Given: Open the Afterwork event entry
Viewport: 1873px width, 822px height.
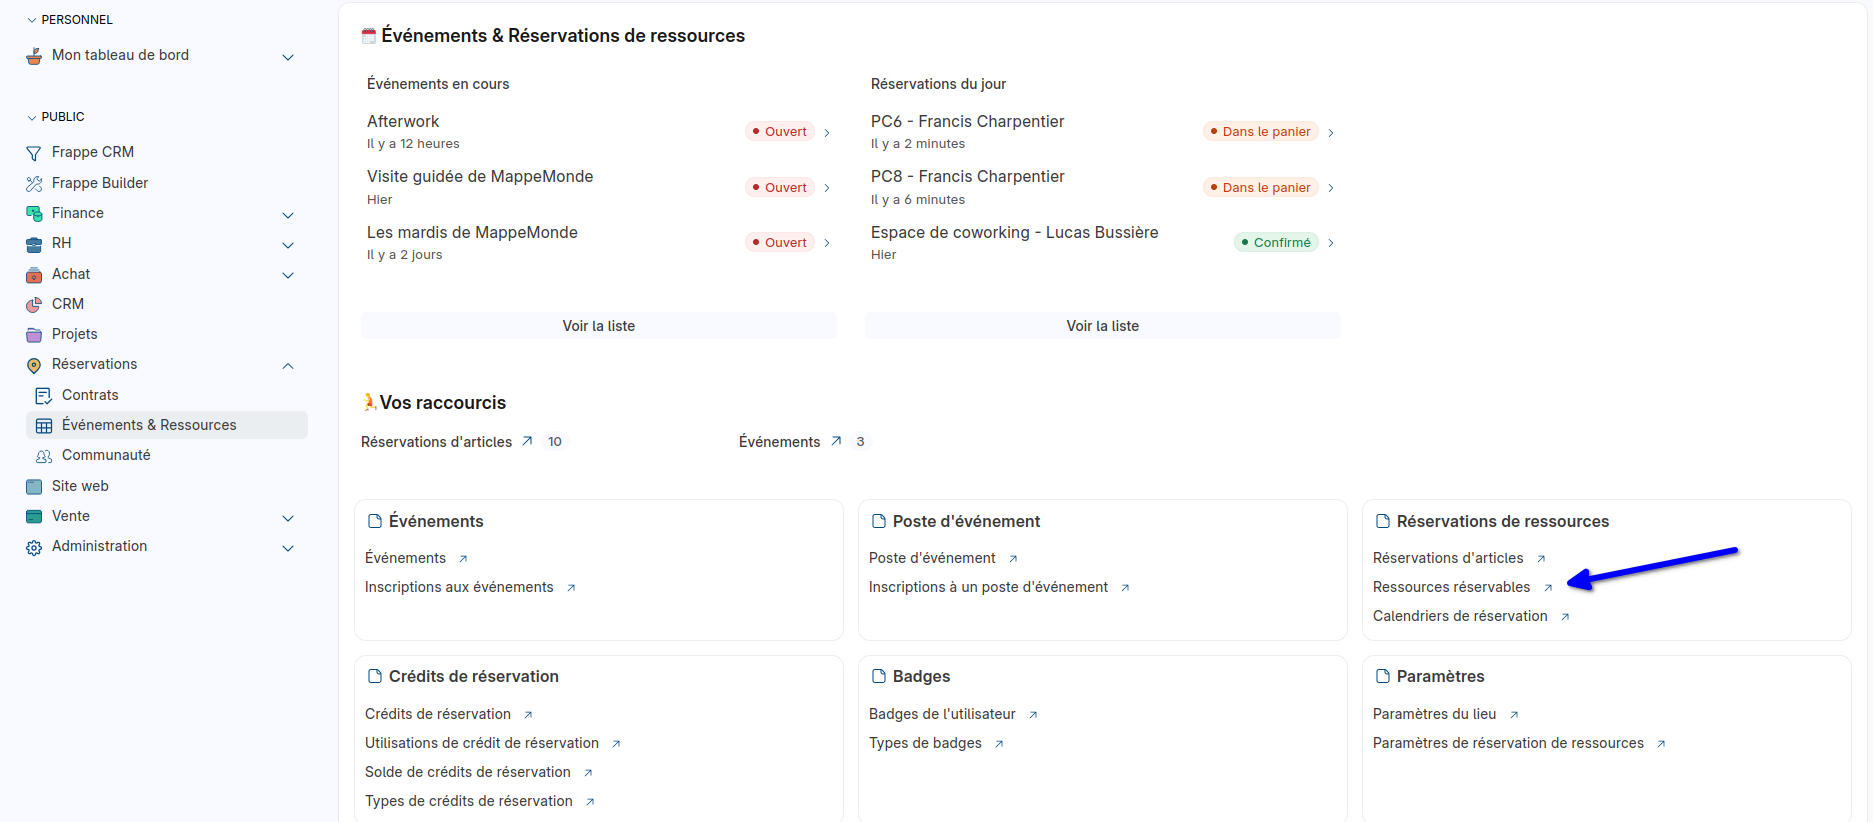Looking at the screenshot, I should [403, 121].
